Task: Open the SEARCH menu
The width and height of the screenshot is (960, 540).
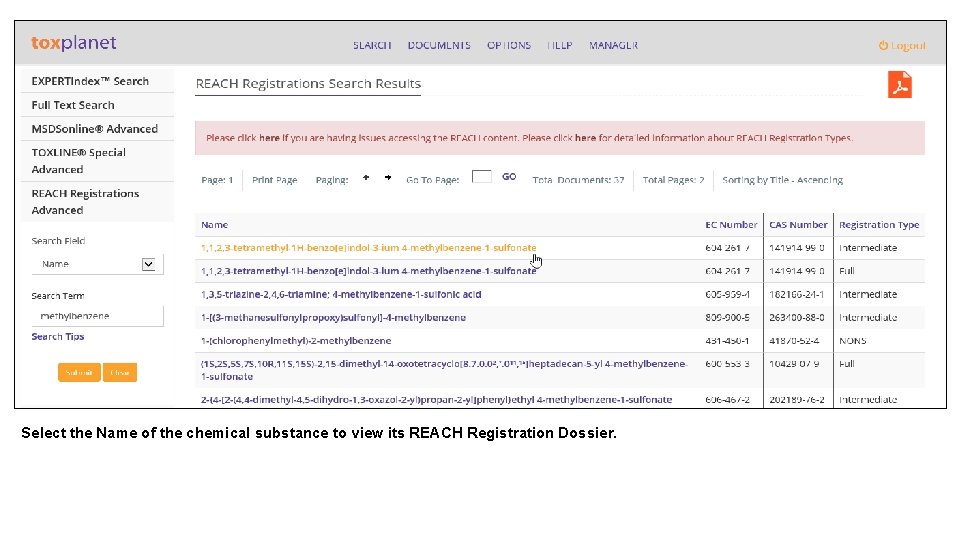Action: (372, 45)
